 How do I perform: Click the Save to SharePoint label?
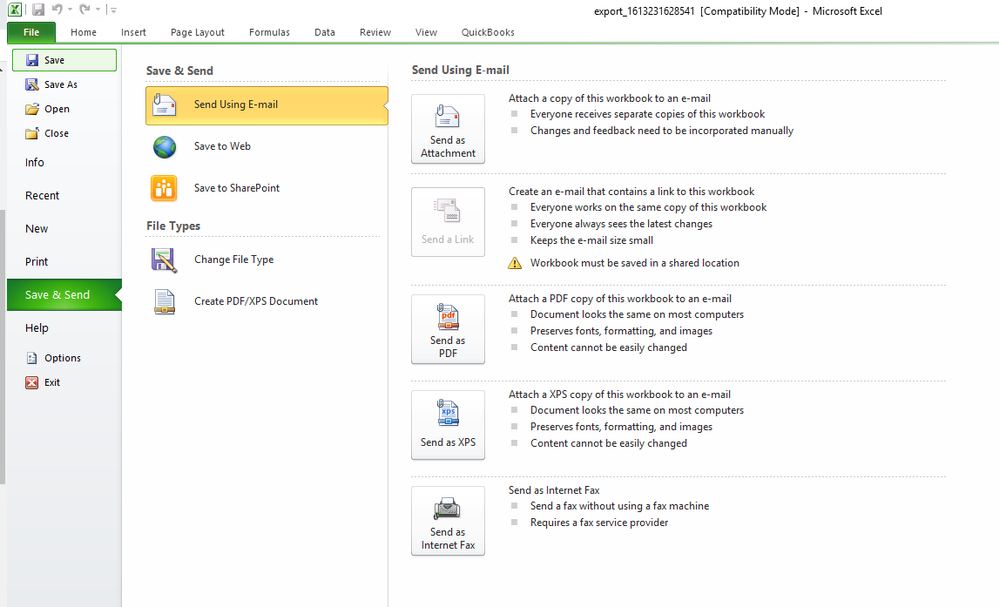(237, 188)
